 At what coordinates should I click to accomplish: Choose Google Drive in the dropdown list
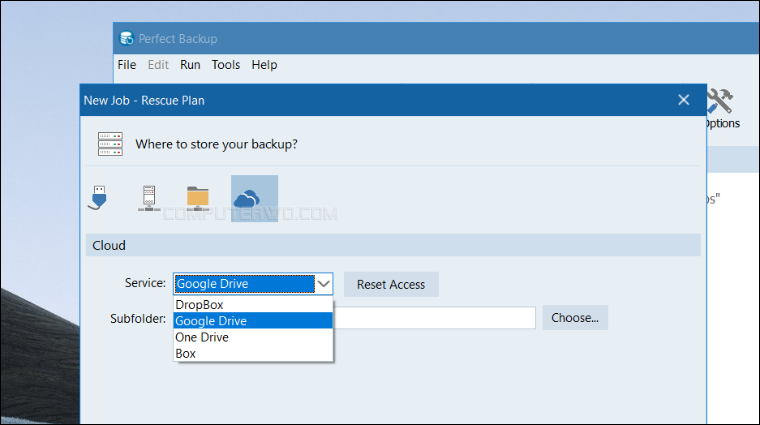pos(253,321)
